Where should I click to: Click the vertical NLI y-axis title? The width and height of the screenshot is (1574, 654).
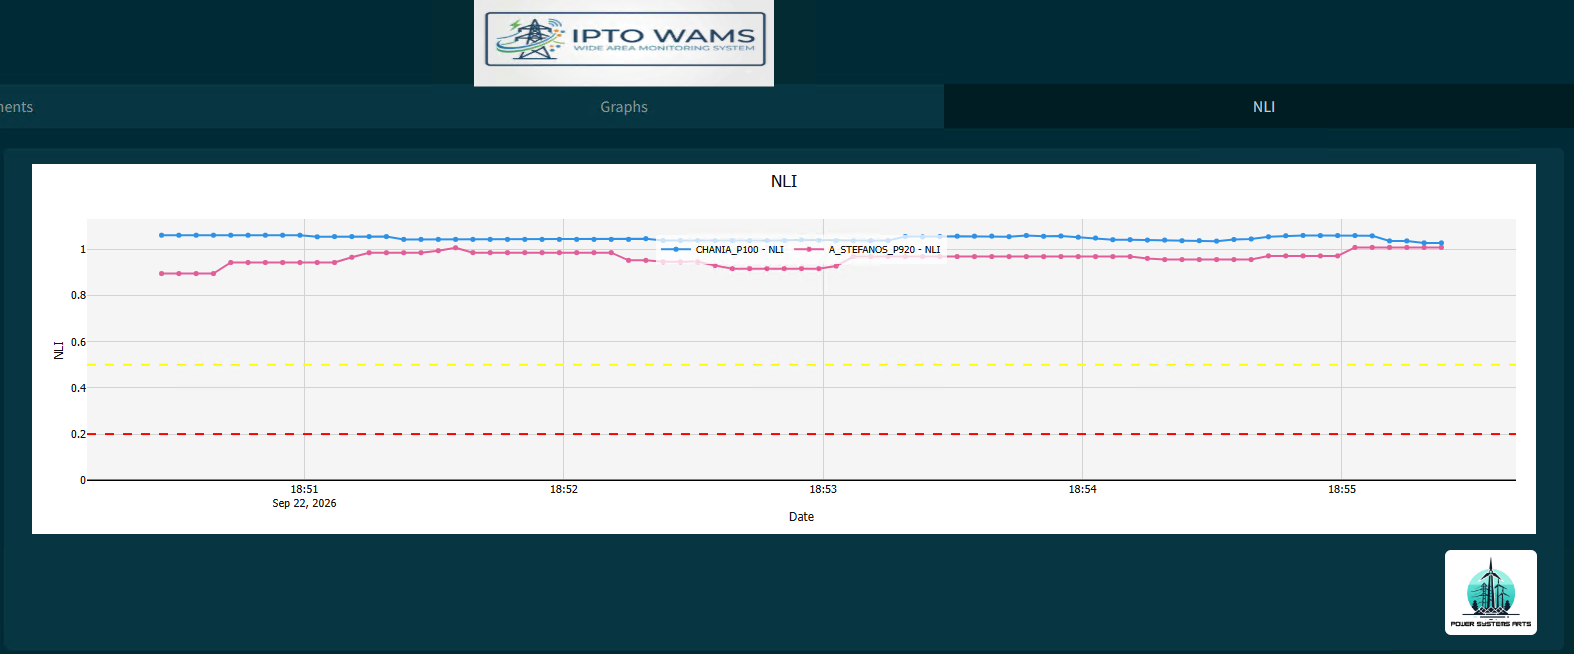click(59, 350)
